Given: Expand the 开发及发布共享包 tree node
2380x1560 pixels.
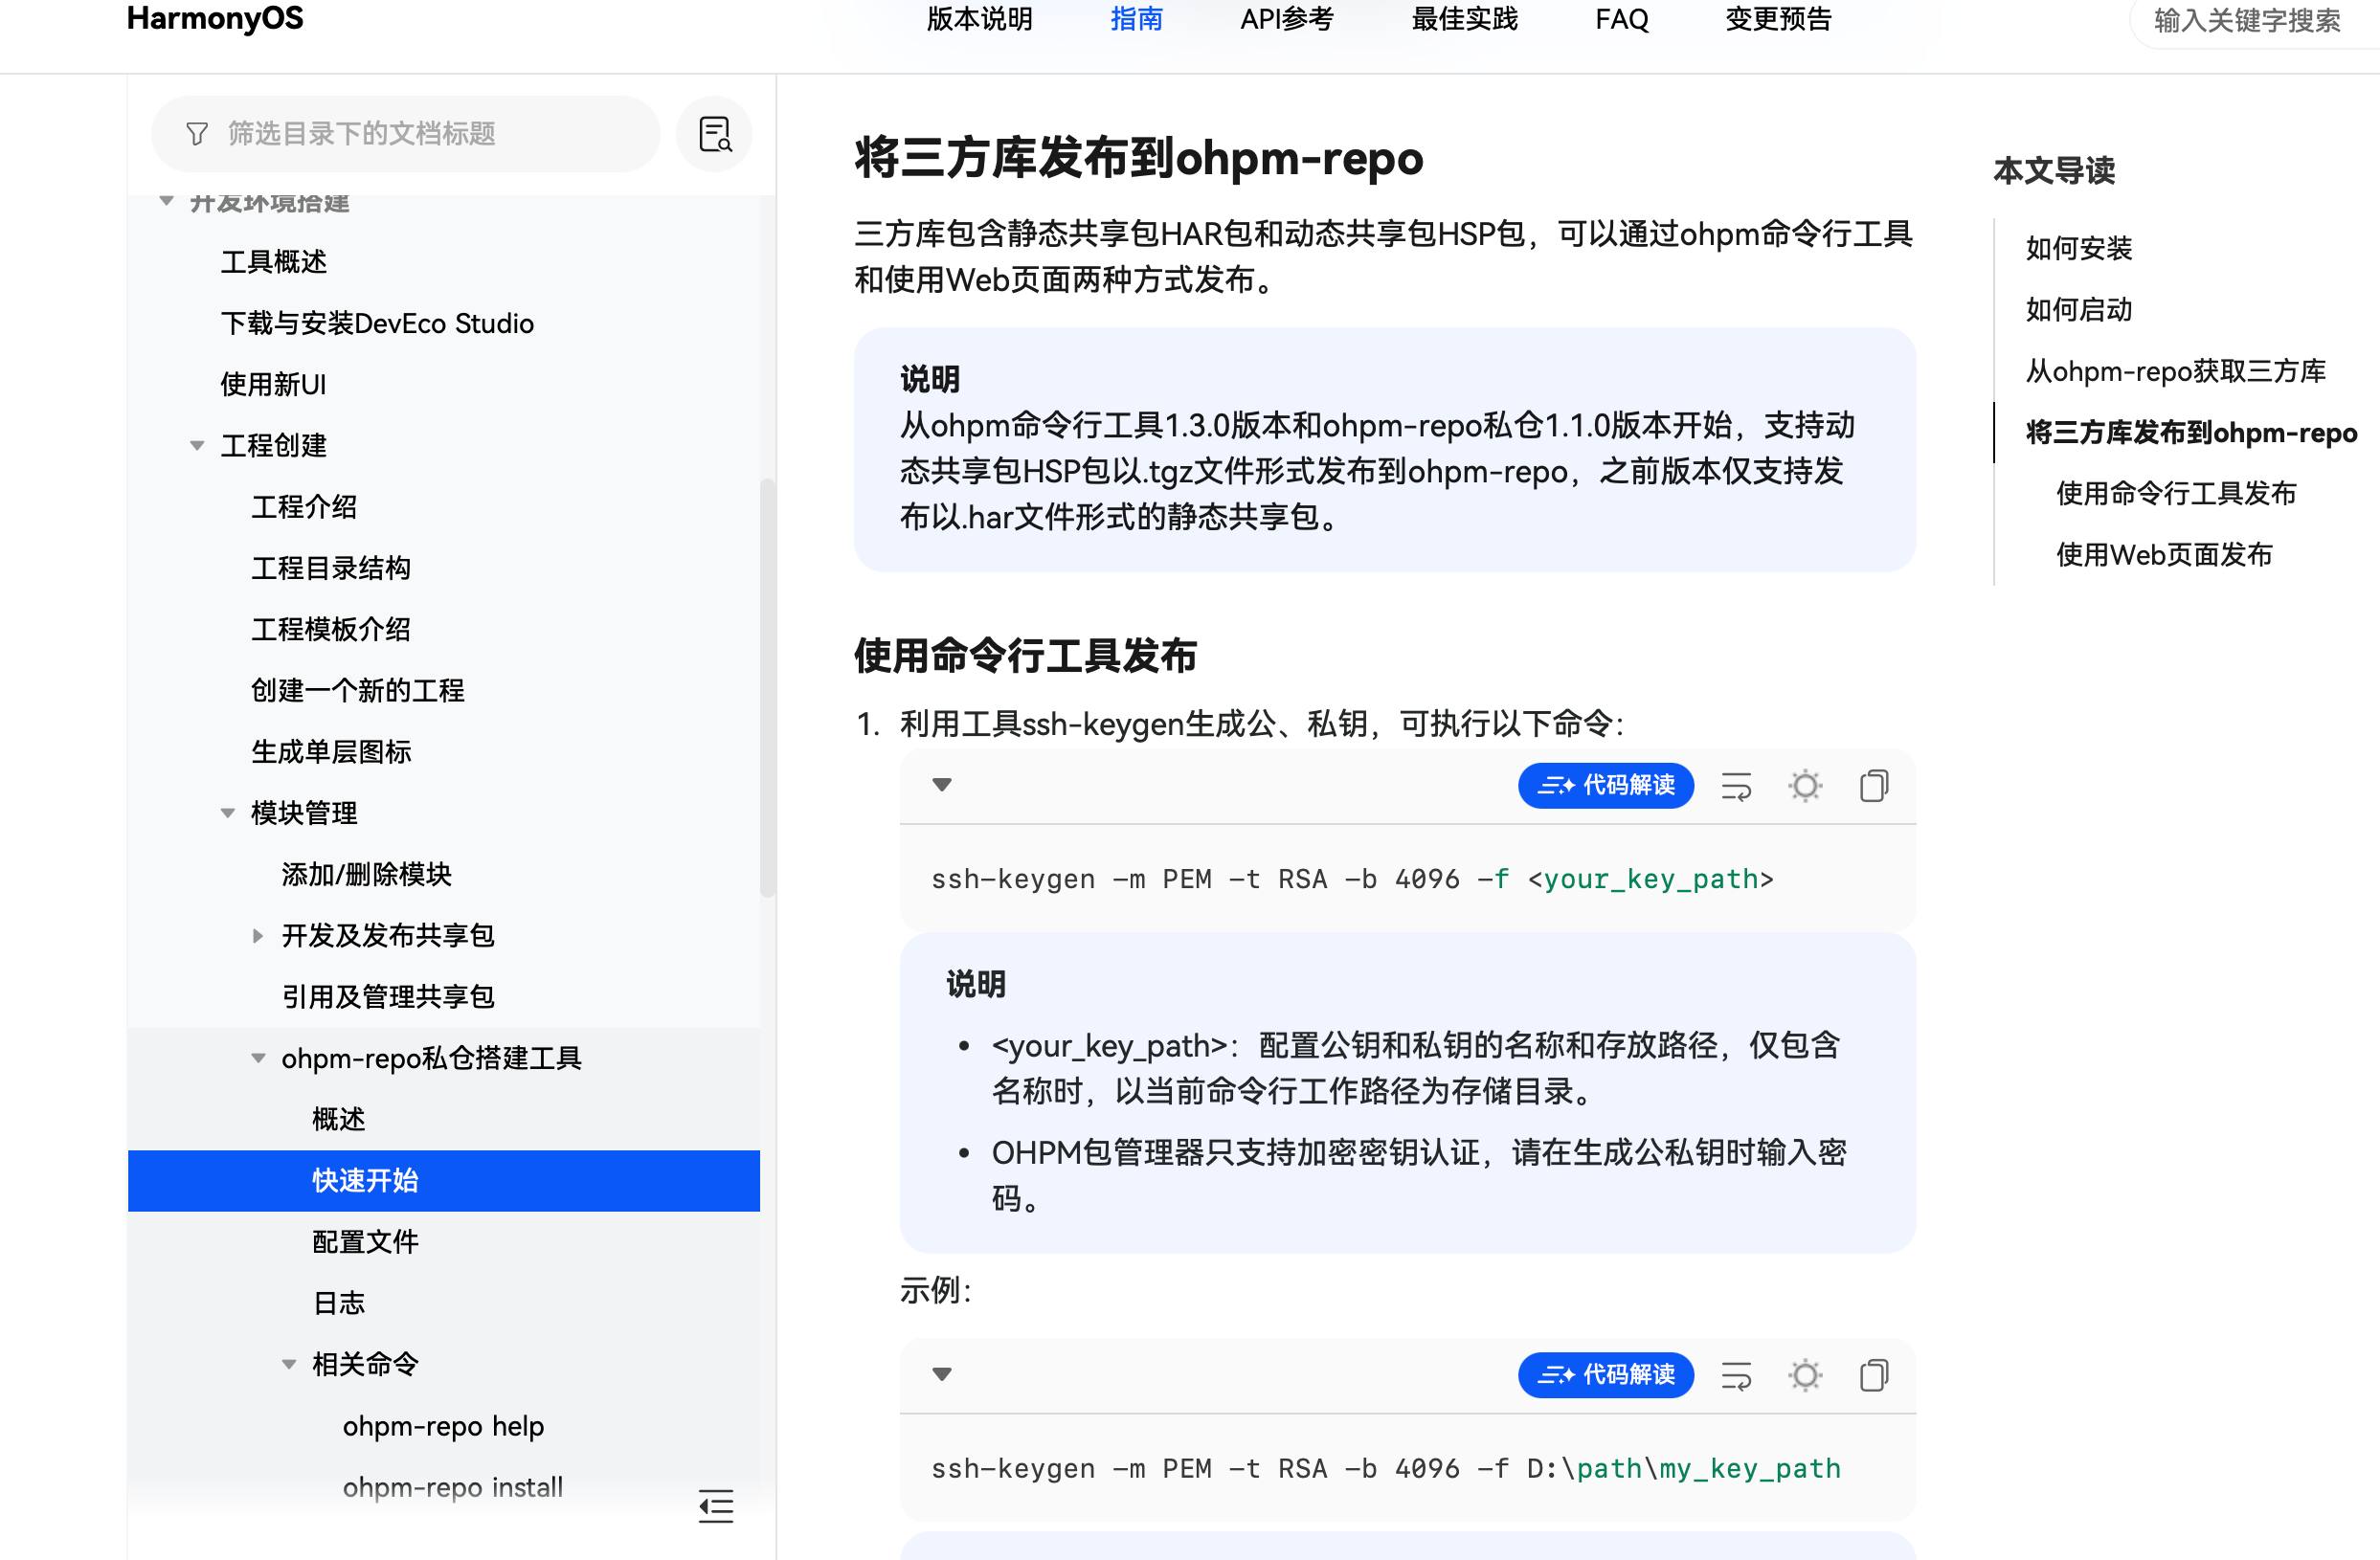Looking at the screenshot, I should [x=258, y=936].
